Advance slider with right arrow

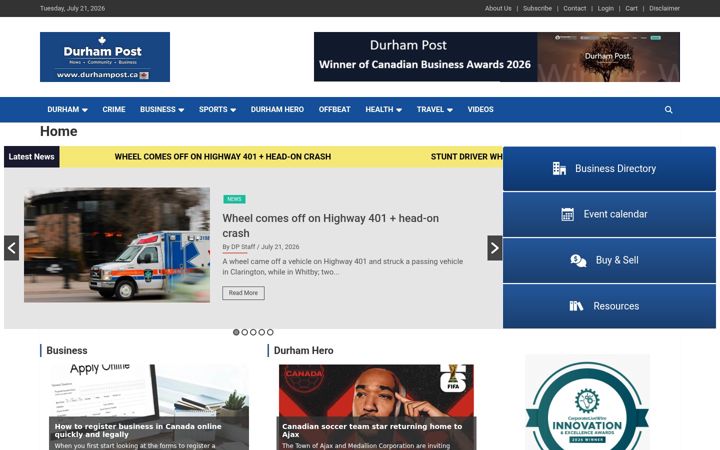pyautogui.click(x=495, y=248)
